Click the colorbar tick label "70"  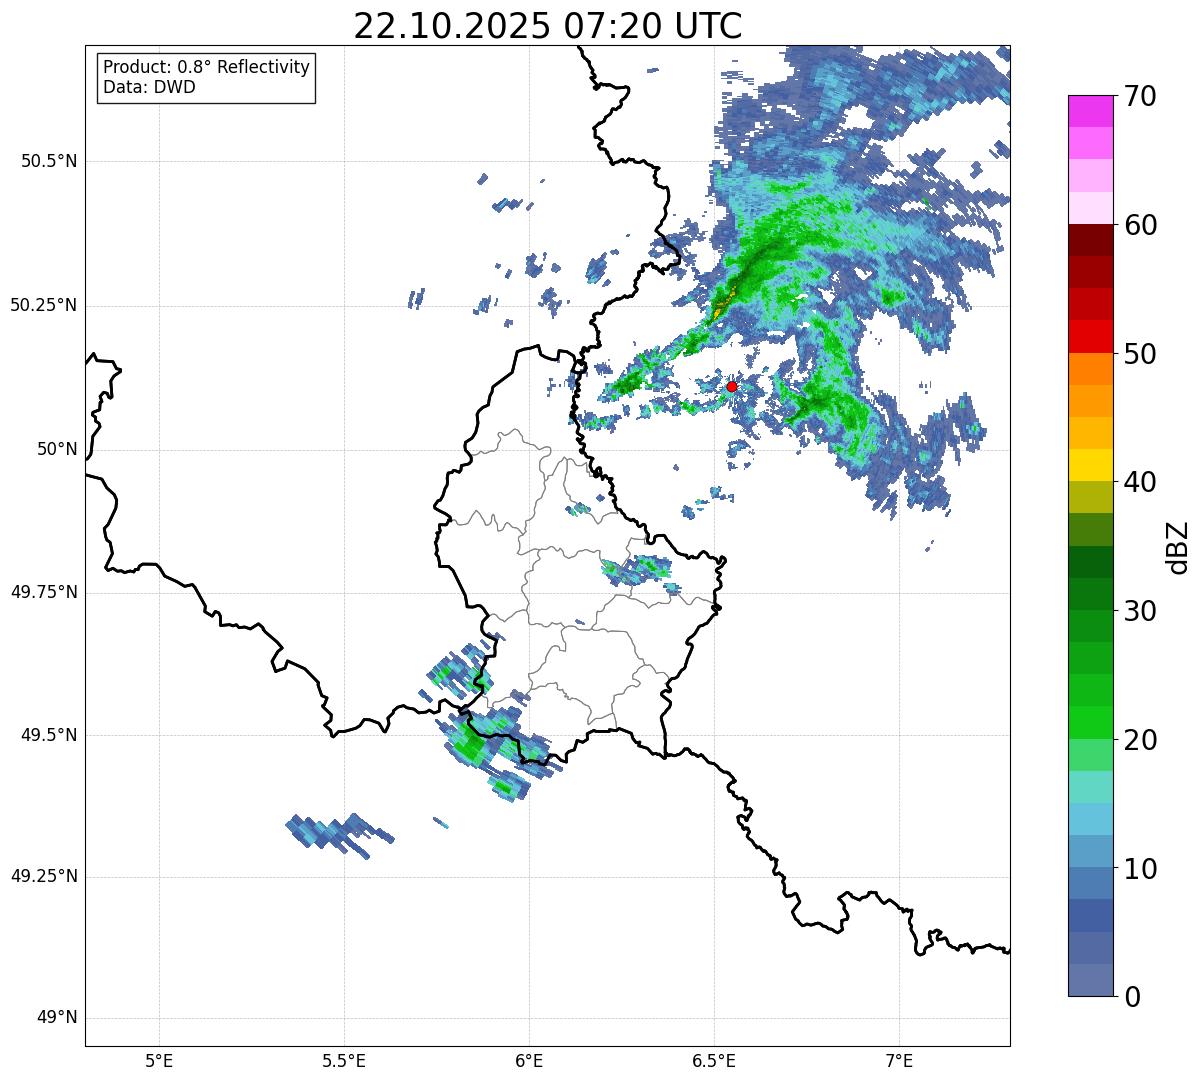(x=1140, y=96)
